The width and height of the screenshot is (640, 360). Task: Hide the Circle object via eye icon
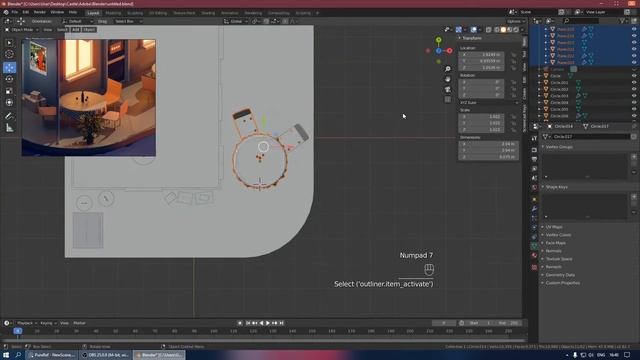tap(634, 76)
